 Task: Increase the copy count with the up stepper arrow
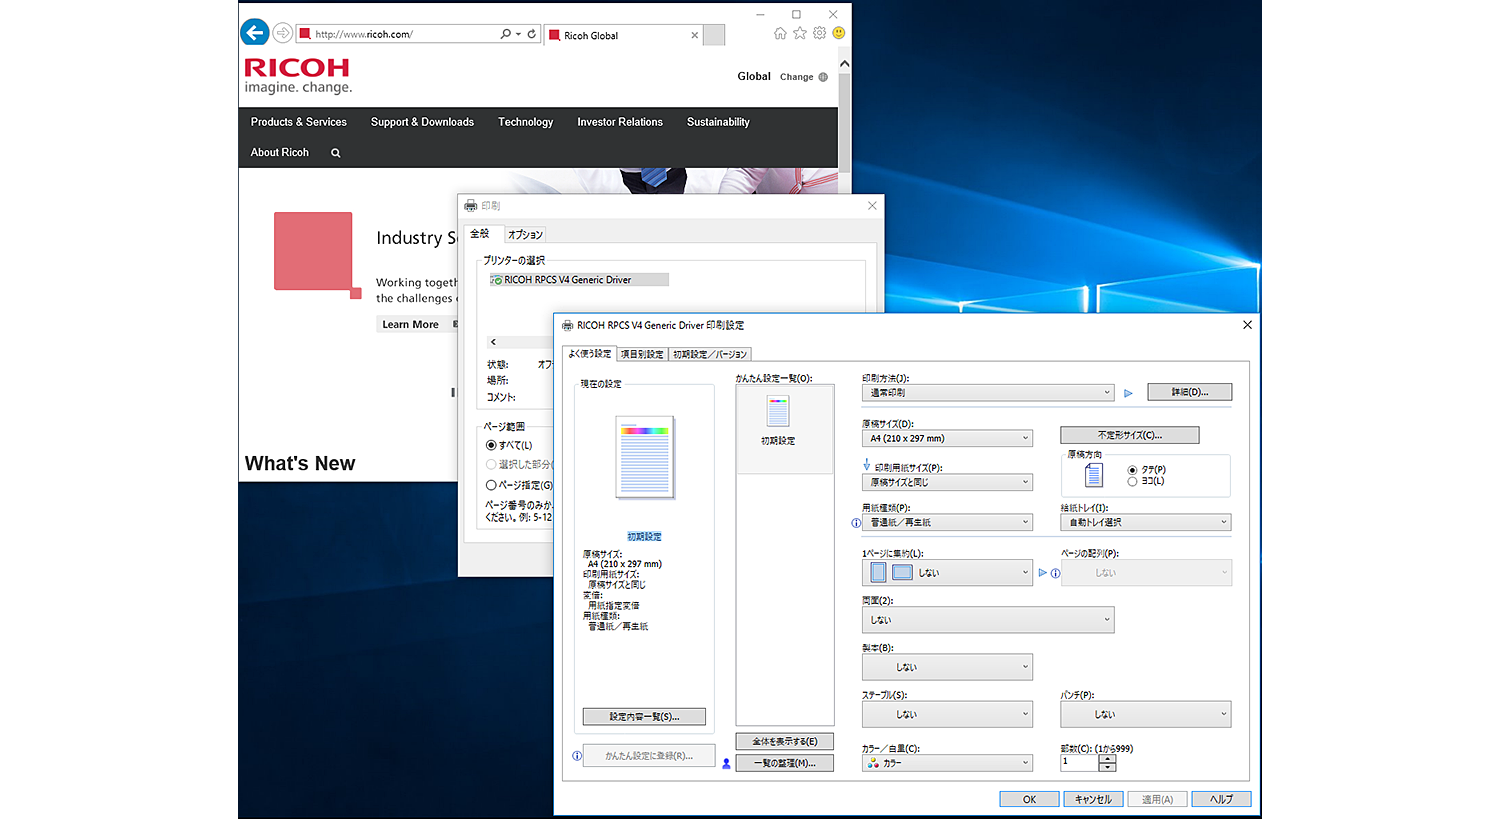pyautogui.click(x=1107, y=758)
